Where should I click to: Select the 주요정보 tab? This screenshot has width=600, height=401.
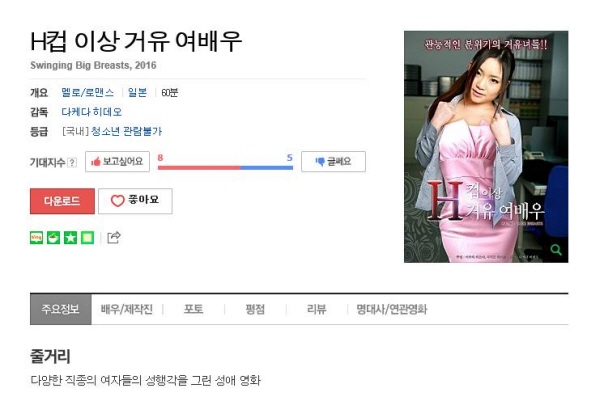[61, 309]
